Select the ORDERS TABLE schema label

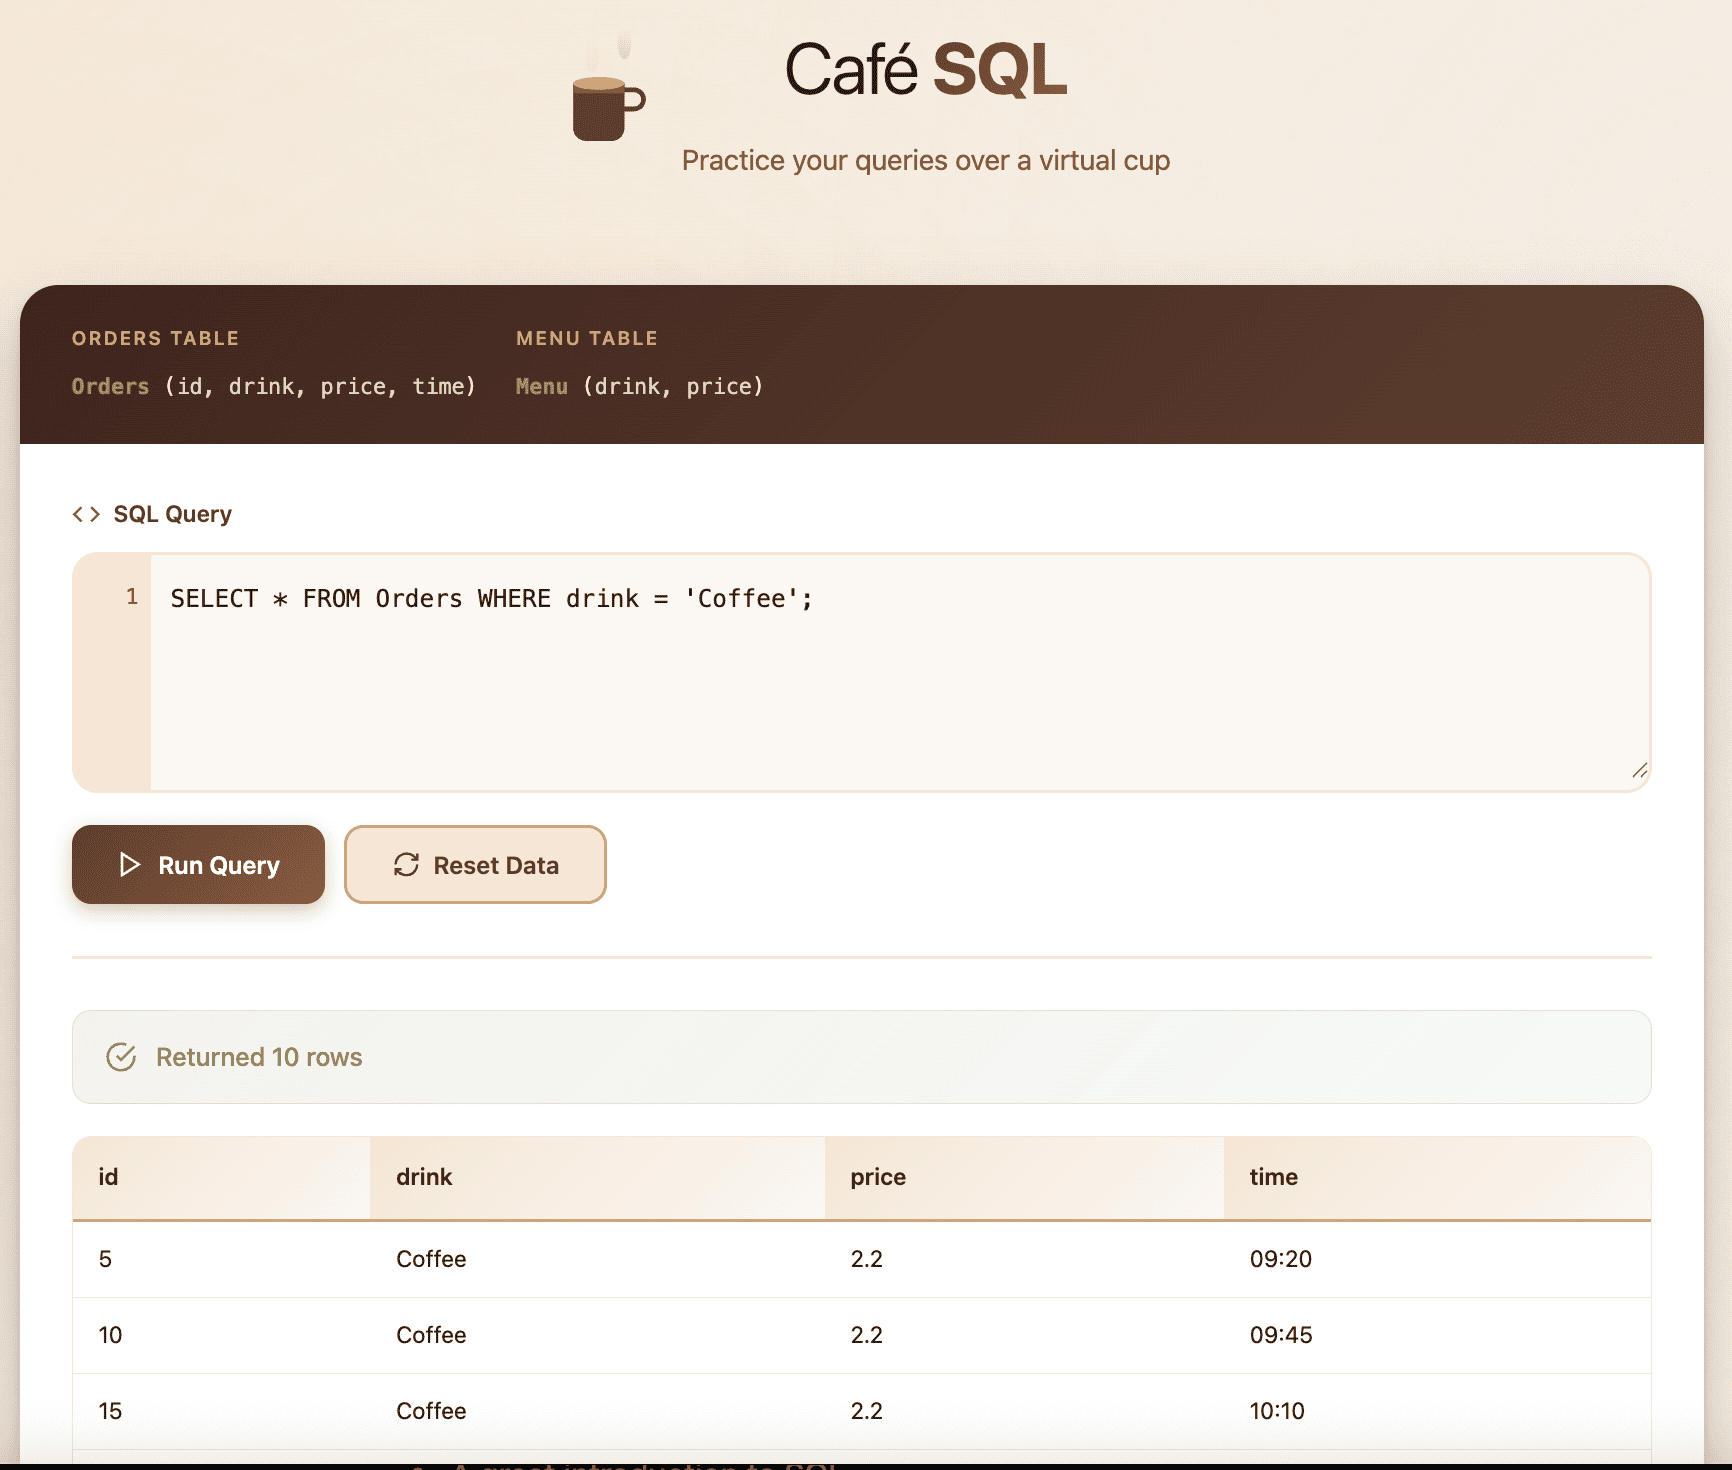coord(155,338)
